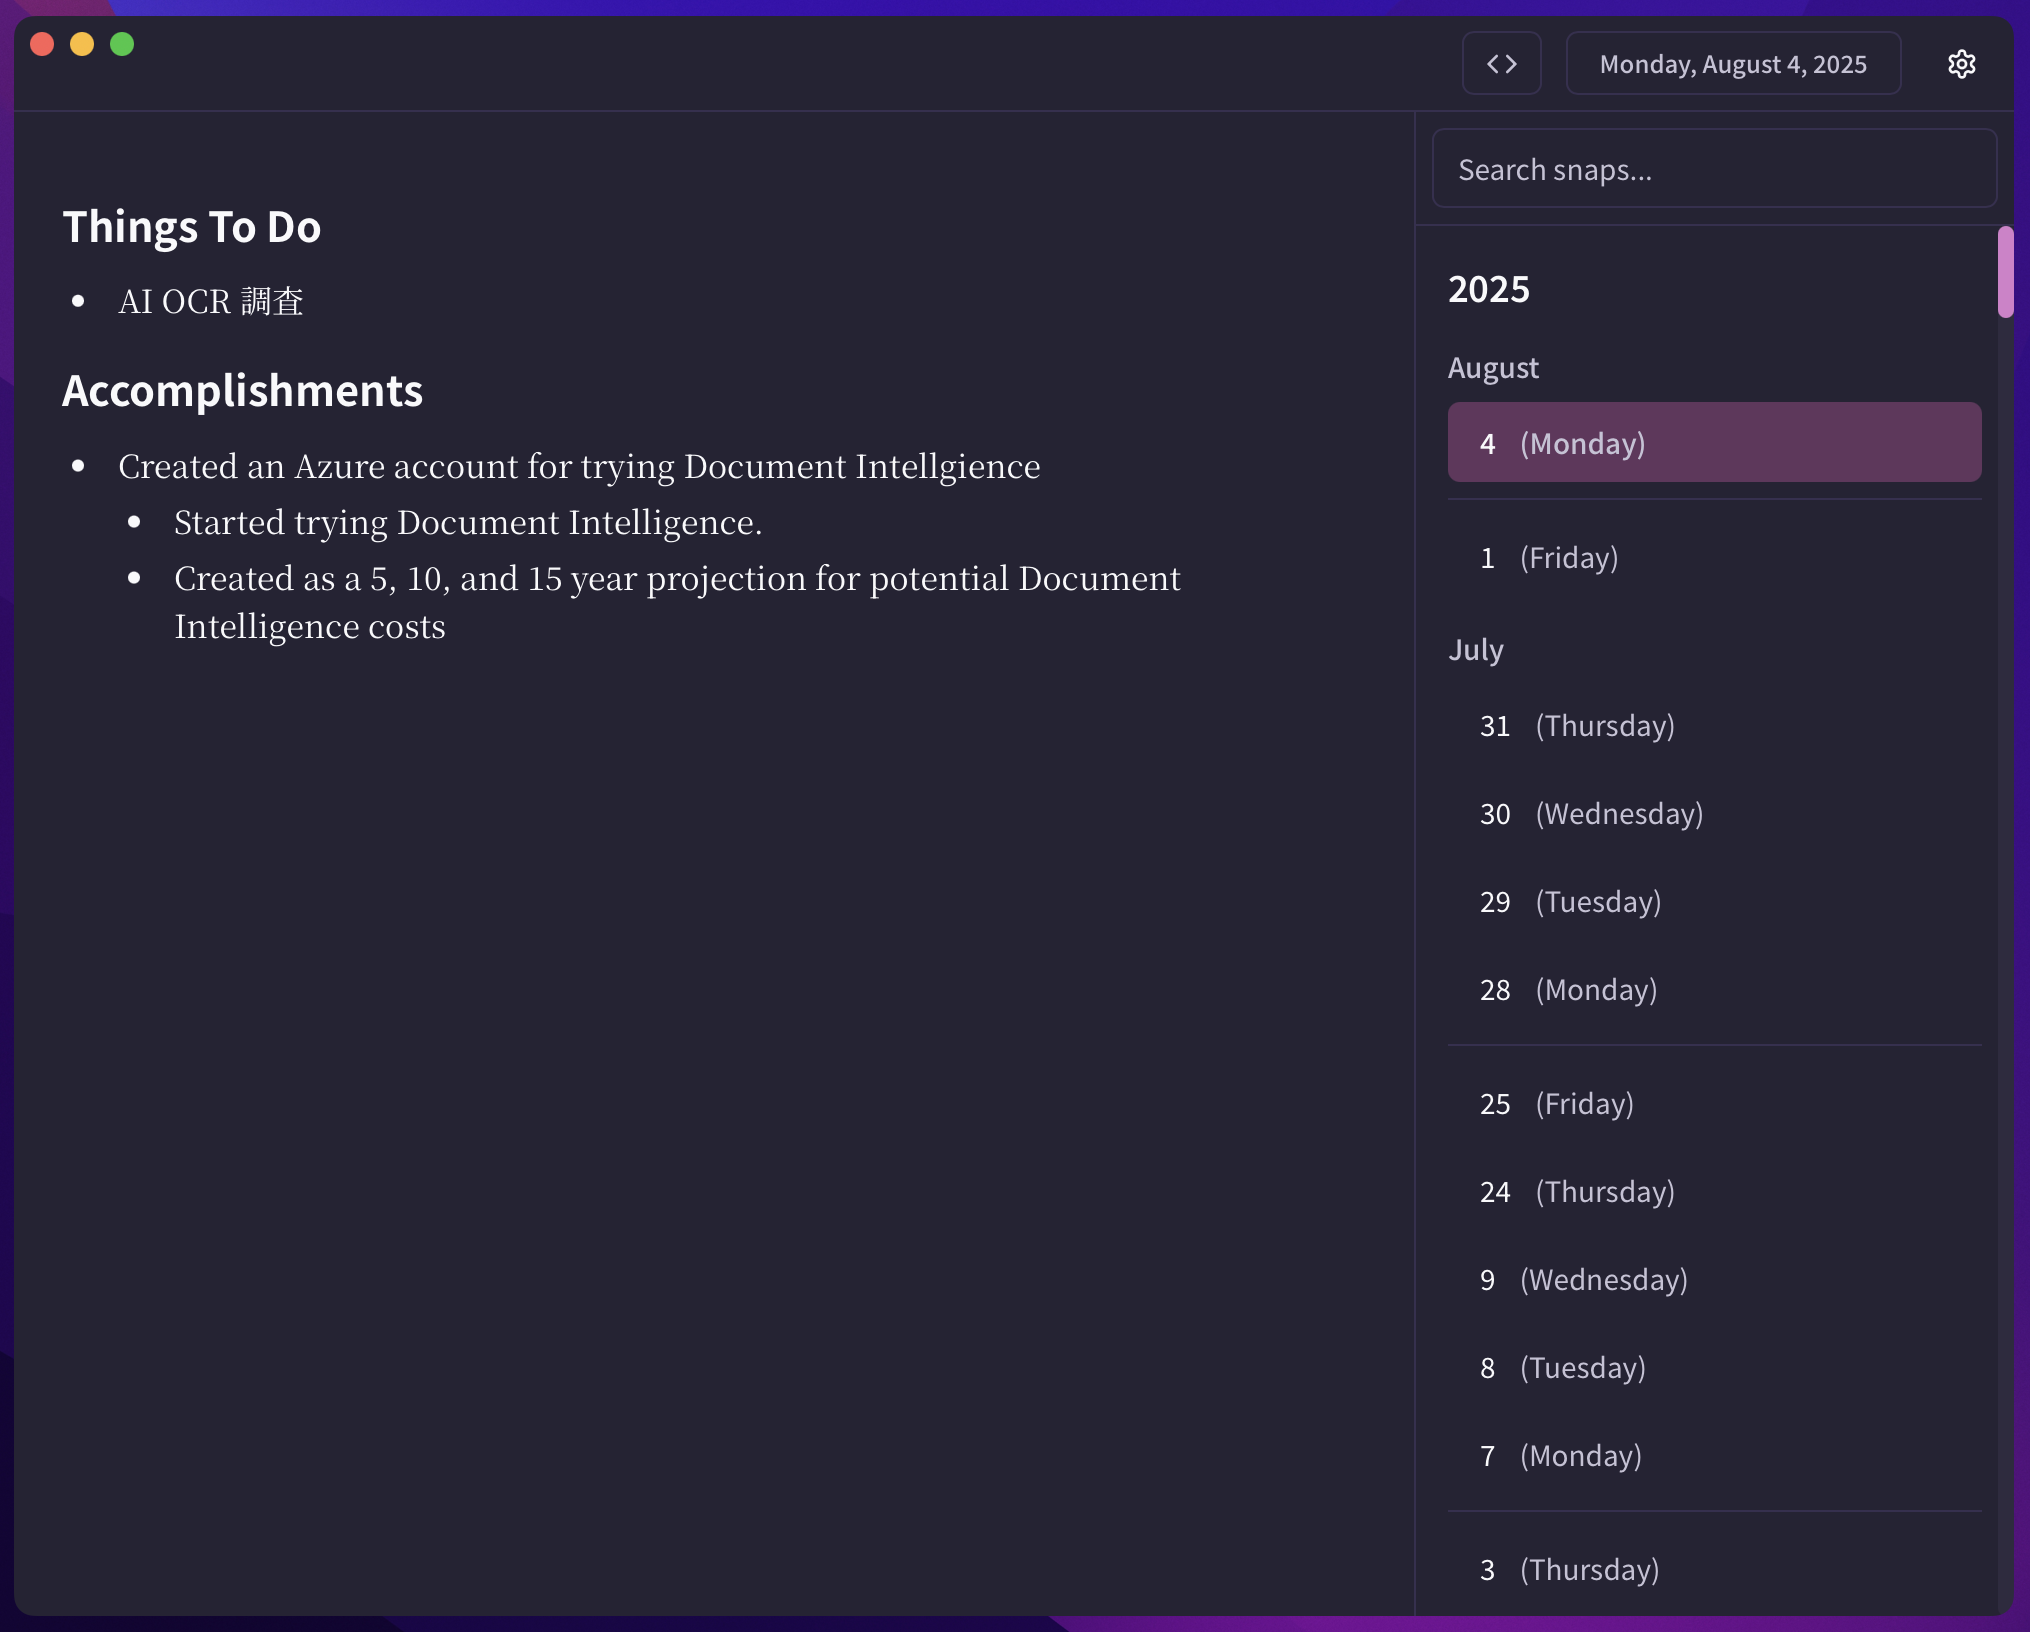
Task: Click Started trying Document Intelligence line
Action: coord(468,523)
